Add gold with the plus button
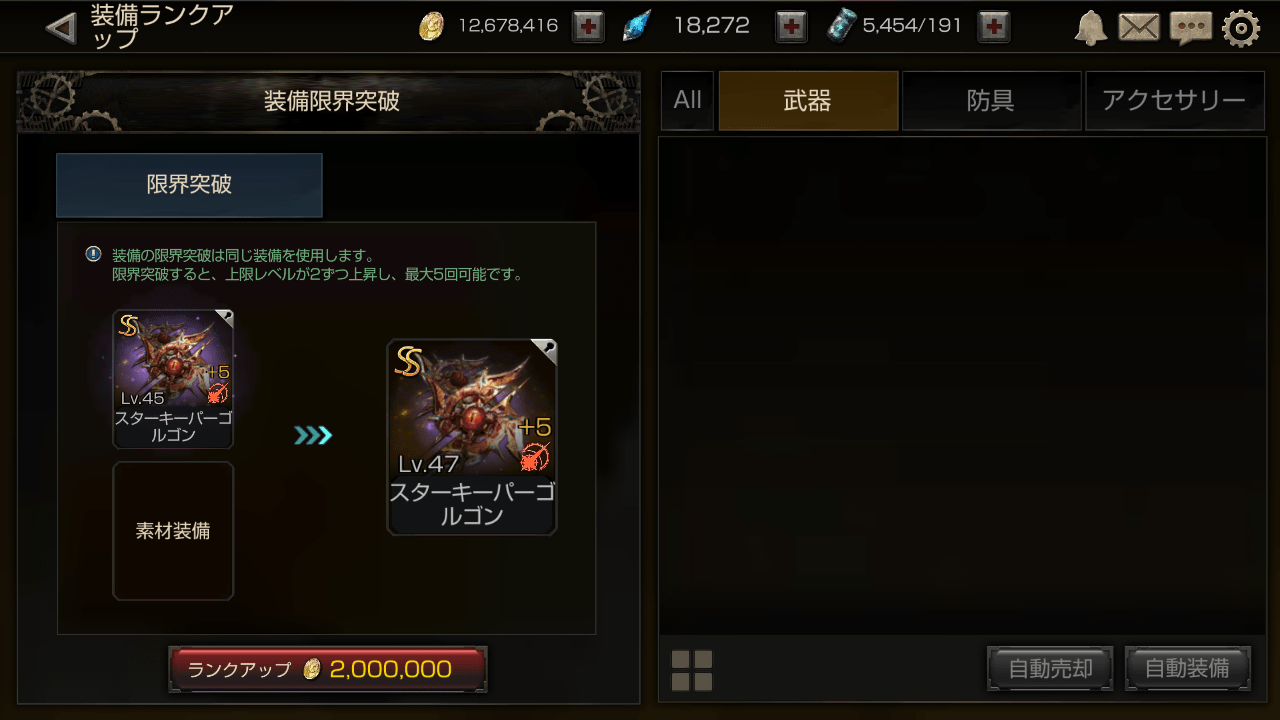Screen dimensions: 1280x720 (588, 27)
